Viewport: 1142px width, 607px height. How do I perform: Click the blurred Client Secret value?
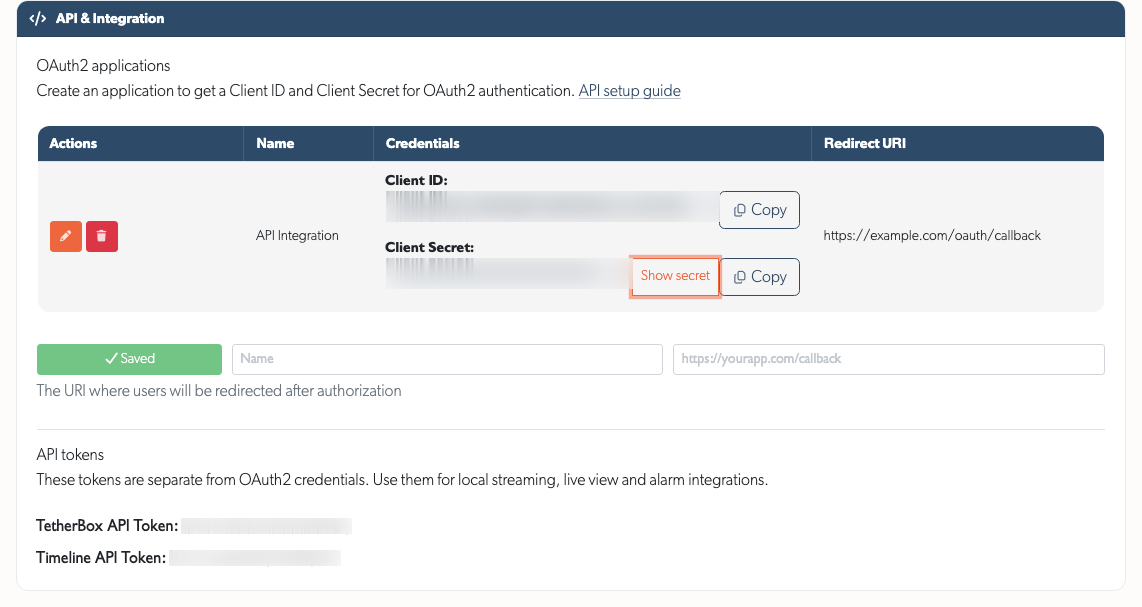(x=508, y=274)
